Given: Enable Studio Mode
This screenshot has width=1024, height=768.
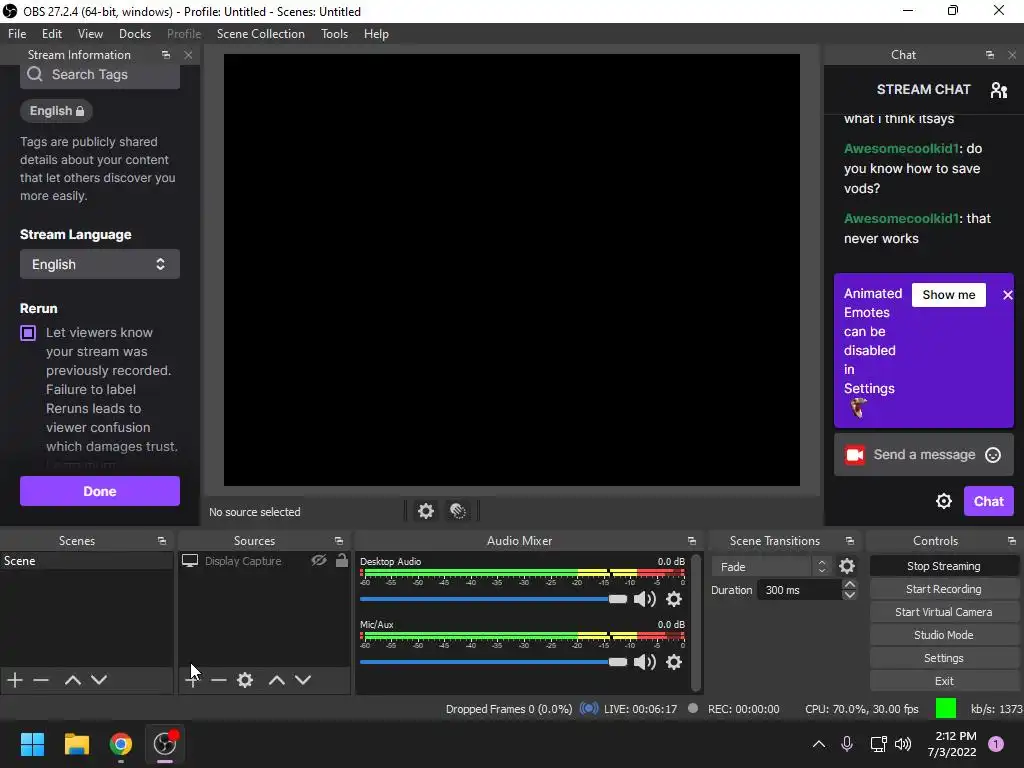Looking at the screenshot, I should pyautogui.click(x=944, y=635).
